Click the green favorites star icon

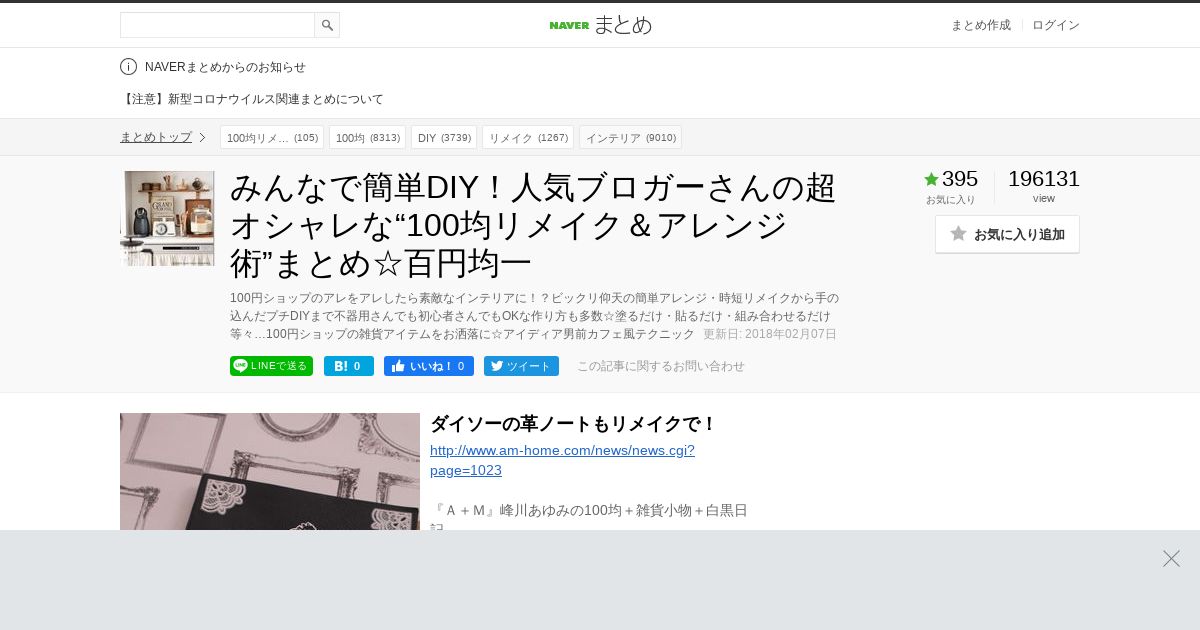tap(931, 179)
